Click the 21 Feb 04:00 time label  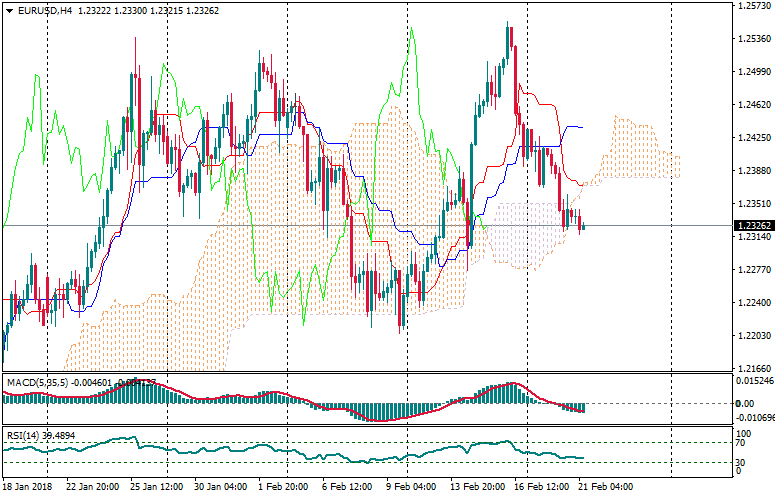click(x=607, y=486)
